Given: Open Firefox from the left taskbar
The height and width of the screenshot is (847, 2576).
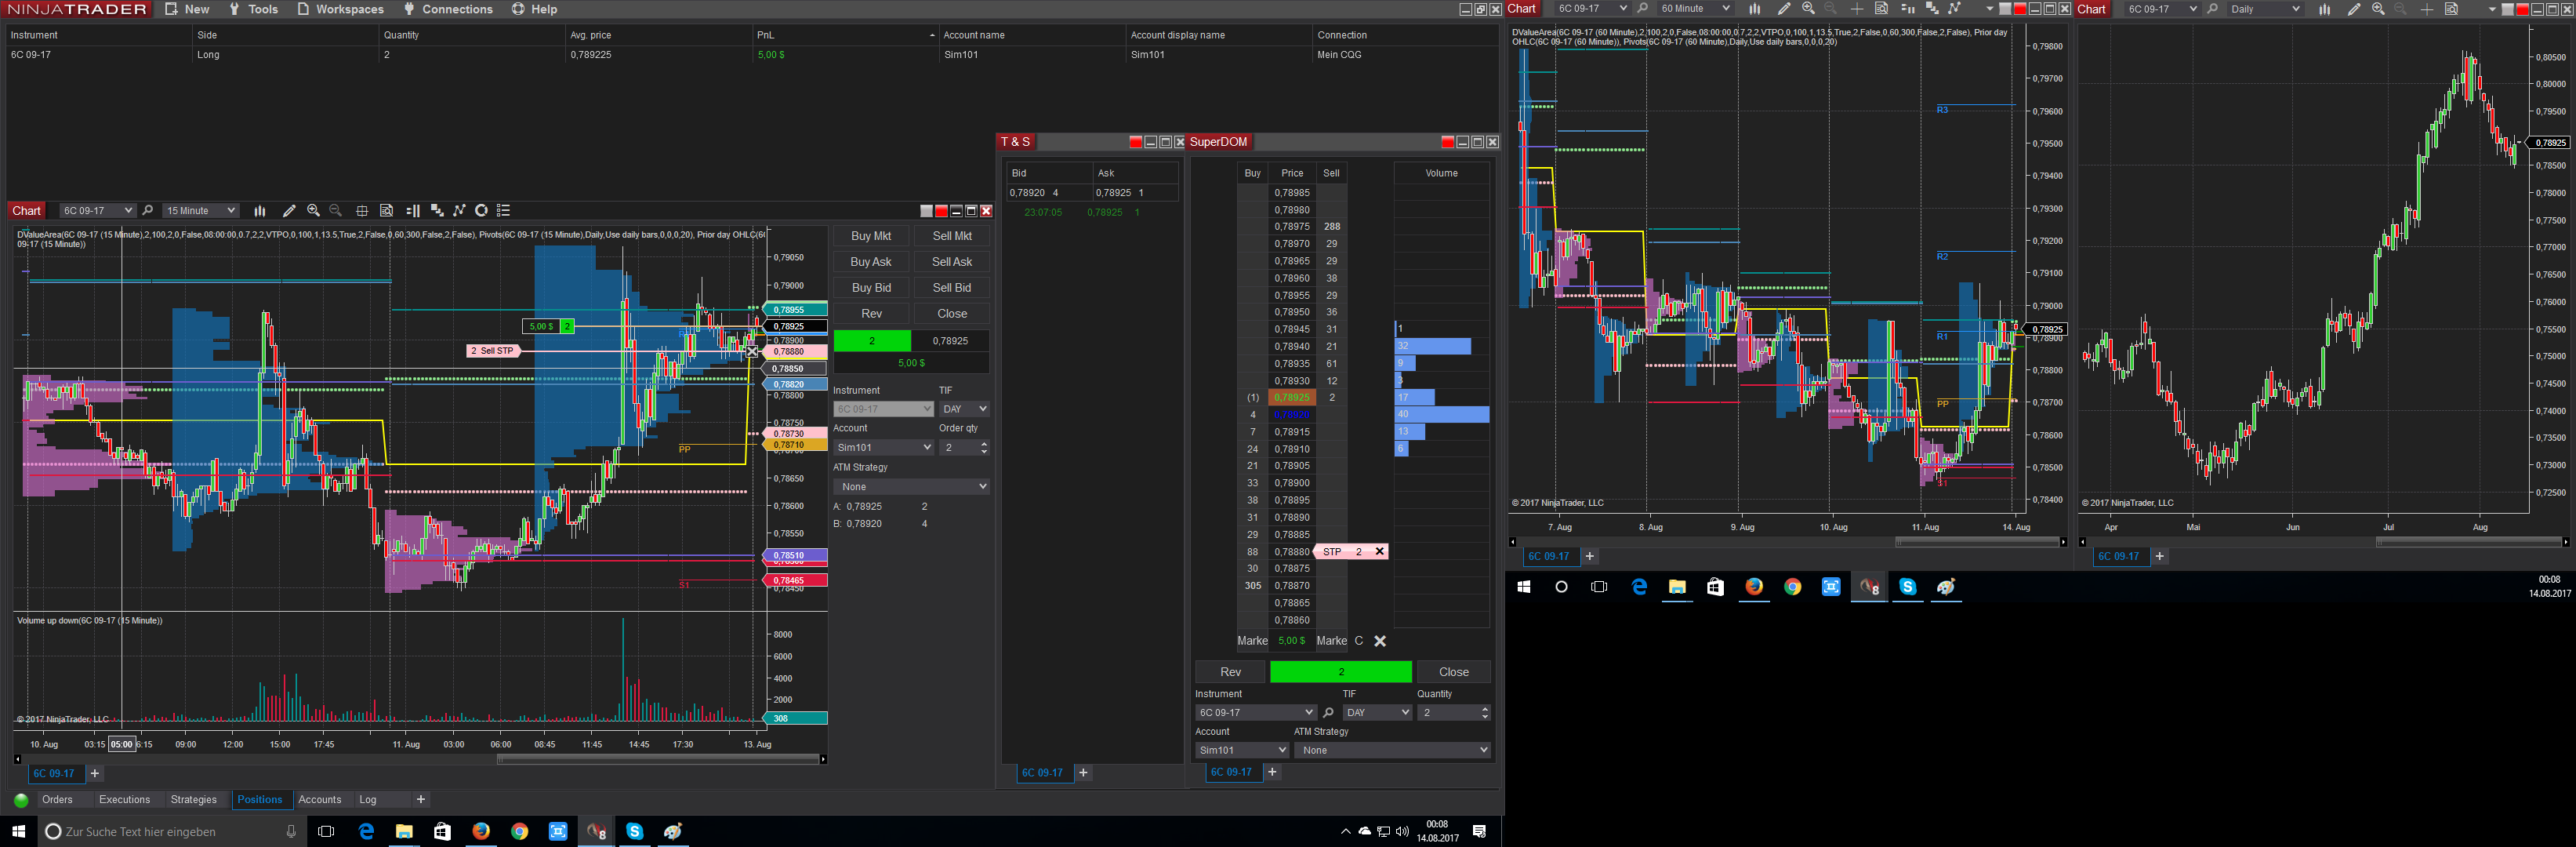Looking at the screenshot, I should pyautogui.click(x=481, y=831).
